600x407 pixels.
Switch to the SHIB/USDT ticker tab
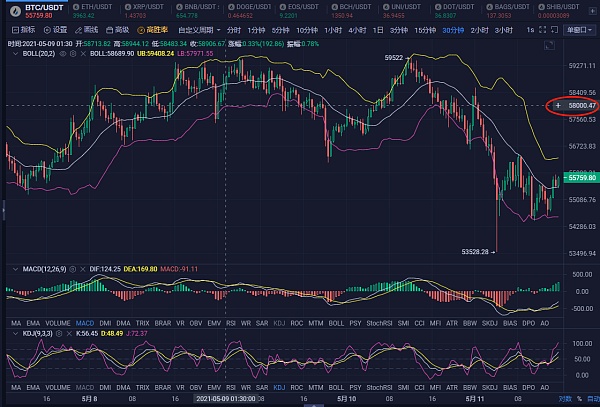coord(559,11)
